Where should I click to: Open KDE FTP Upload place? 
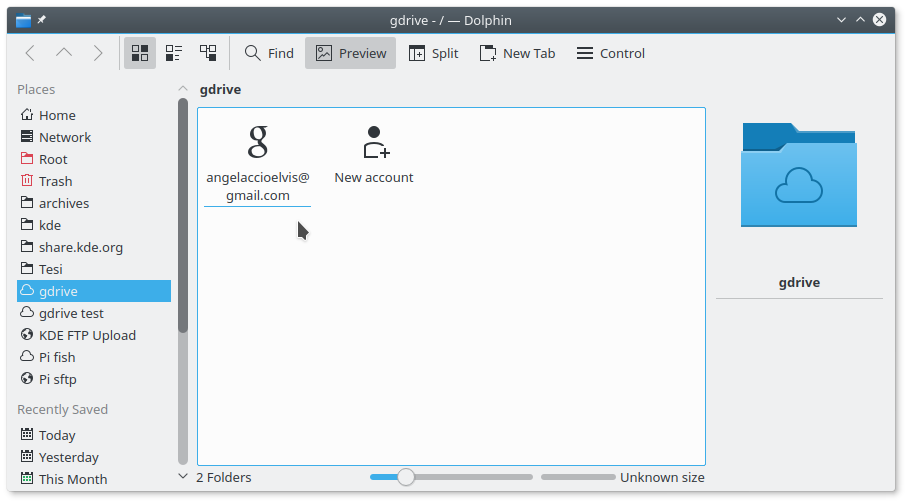tap(94, 335)
